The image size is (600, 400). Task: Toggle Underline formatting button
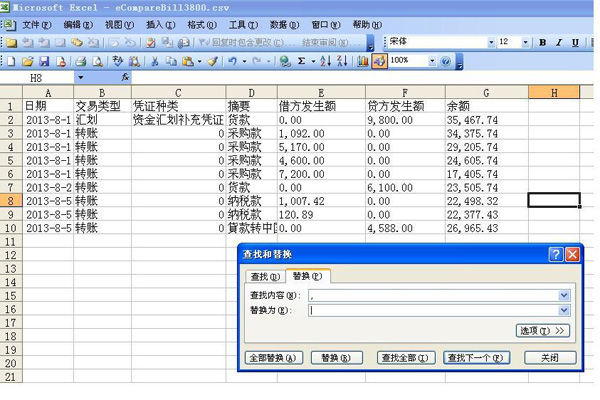click(574, 43)
